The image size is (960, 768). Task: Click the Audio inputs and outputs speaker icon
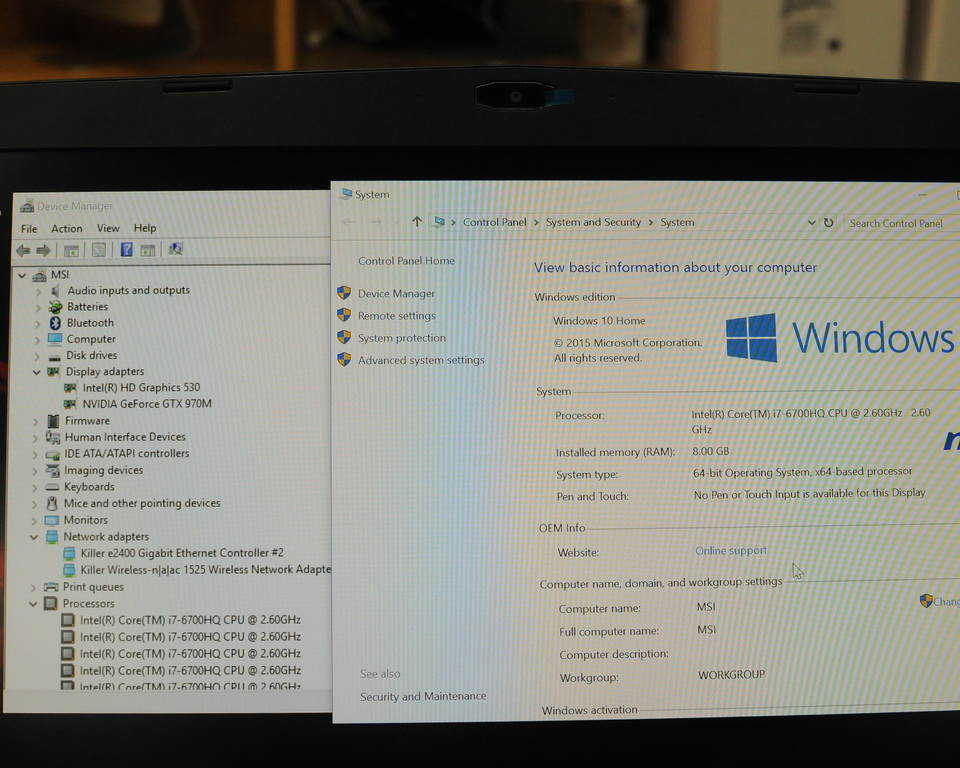55,290
